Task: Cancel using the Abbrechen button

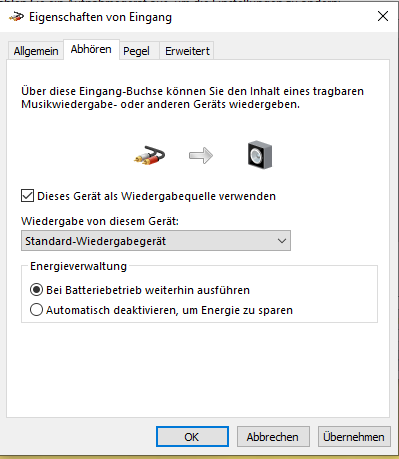Action: [x=273, y=436]
